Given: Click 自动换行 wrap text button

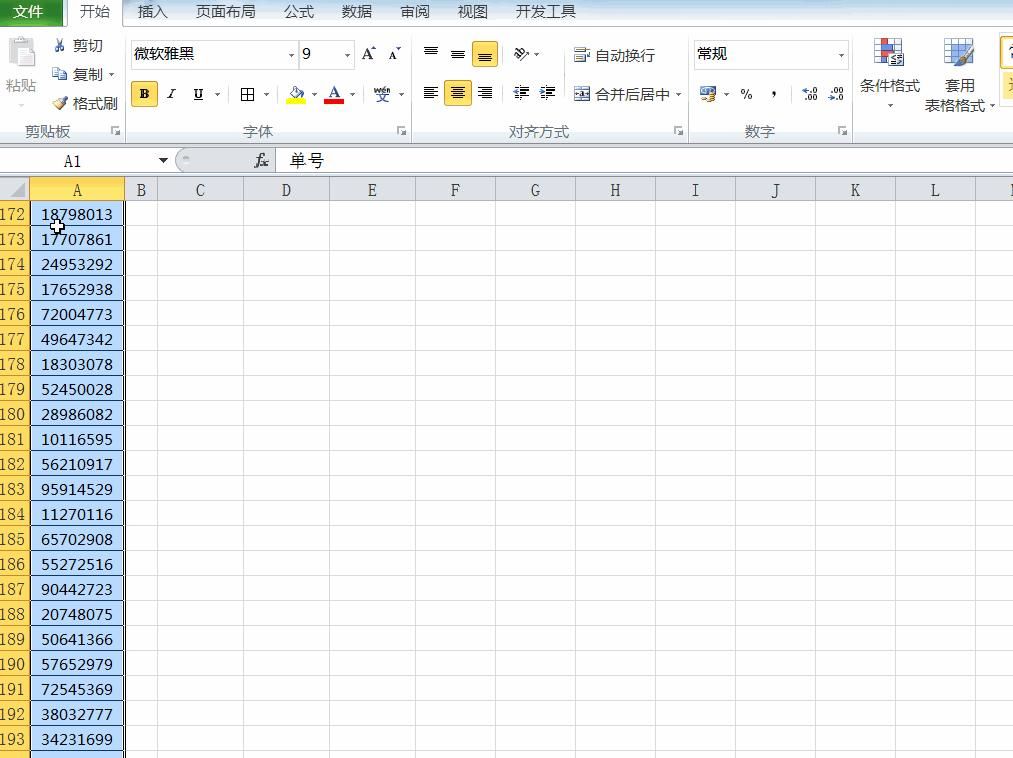Looking at the screenshot, I should coord(614,56).
